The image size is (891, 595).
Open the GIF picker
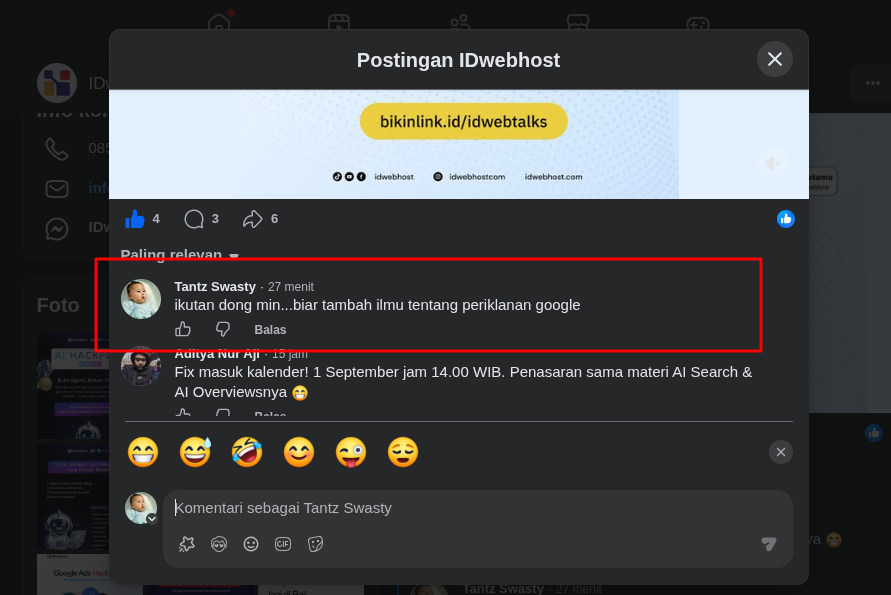283,544
